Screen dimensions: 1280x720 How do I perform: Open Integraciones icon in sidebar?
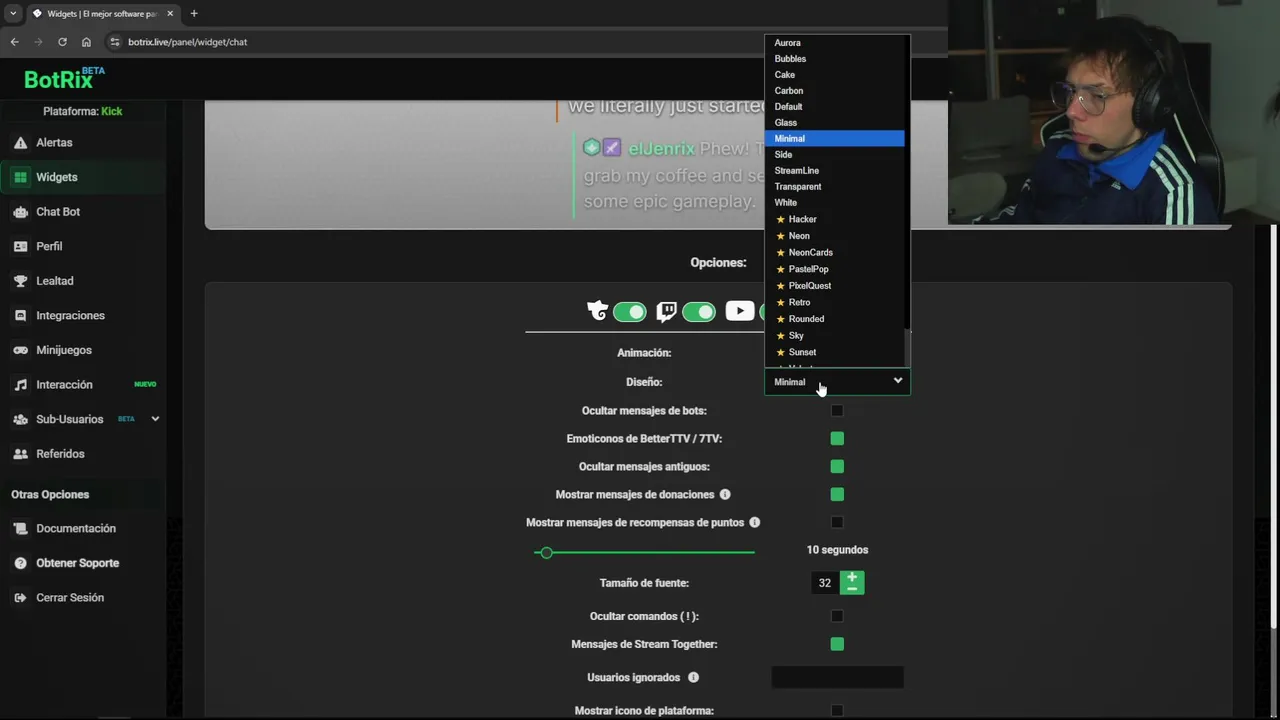[20, 315]
